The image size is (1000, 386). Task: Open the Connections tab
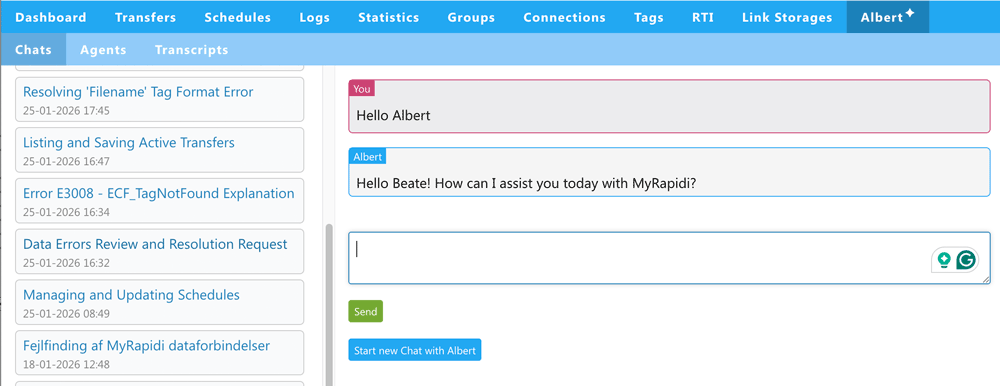564,17
